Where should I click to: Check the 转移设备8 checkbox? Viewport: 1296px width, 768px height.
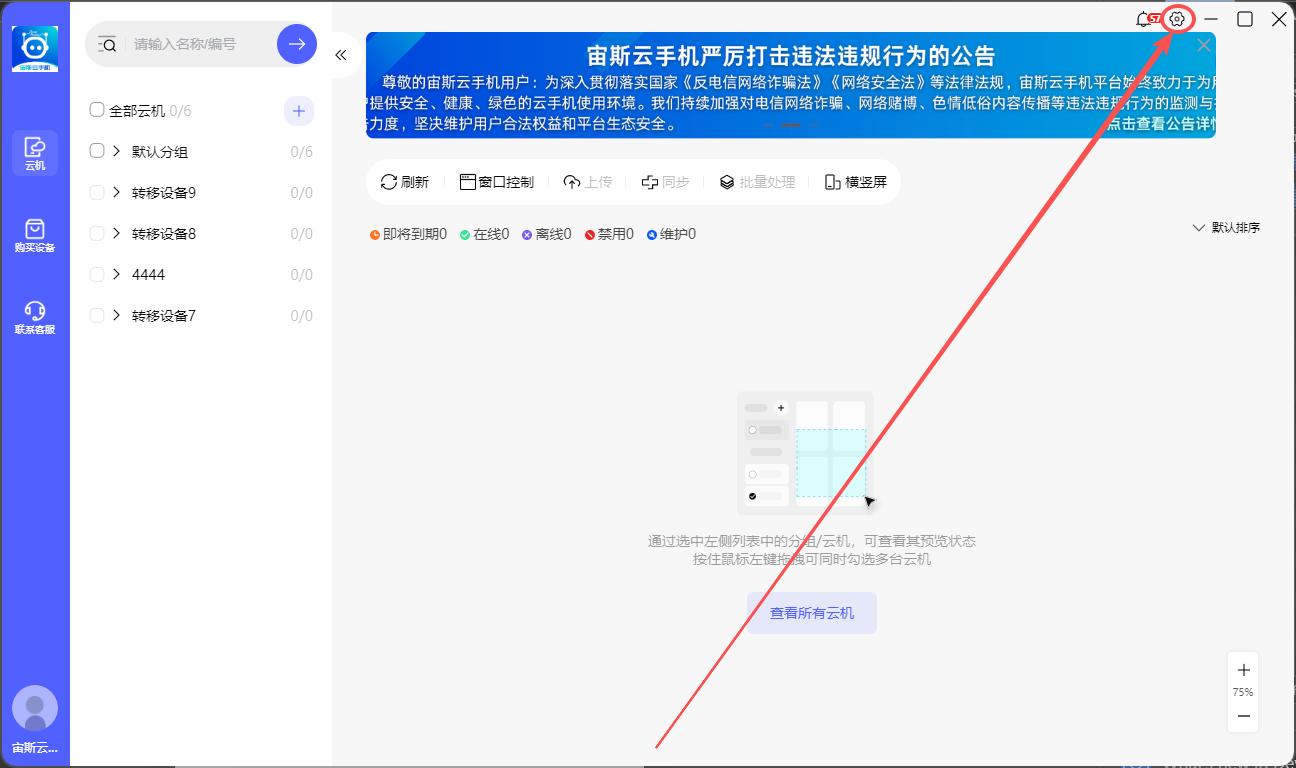point(97,233)
